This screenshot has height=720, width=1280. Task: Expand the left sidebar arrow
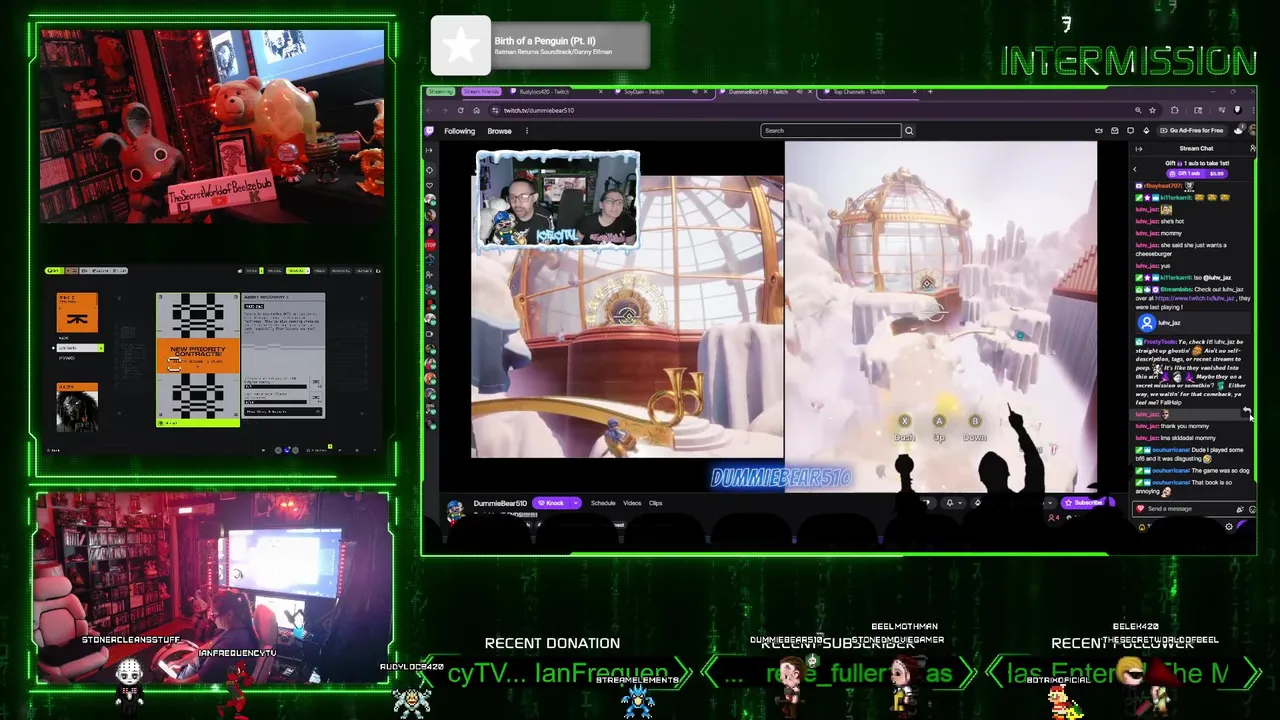[x=430, y=150]
